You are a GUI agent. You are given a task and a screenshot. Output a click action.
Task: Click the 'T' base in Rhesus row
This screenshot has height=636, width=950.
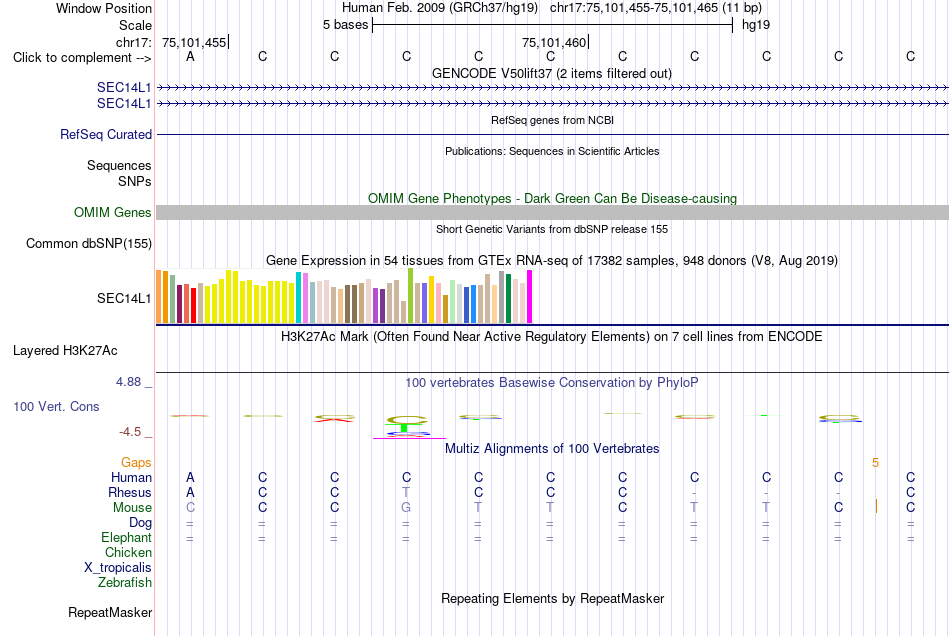pos(406,492)
